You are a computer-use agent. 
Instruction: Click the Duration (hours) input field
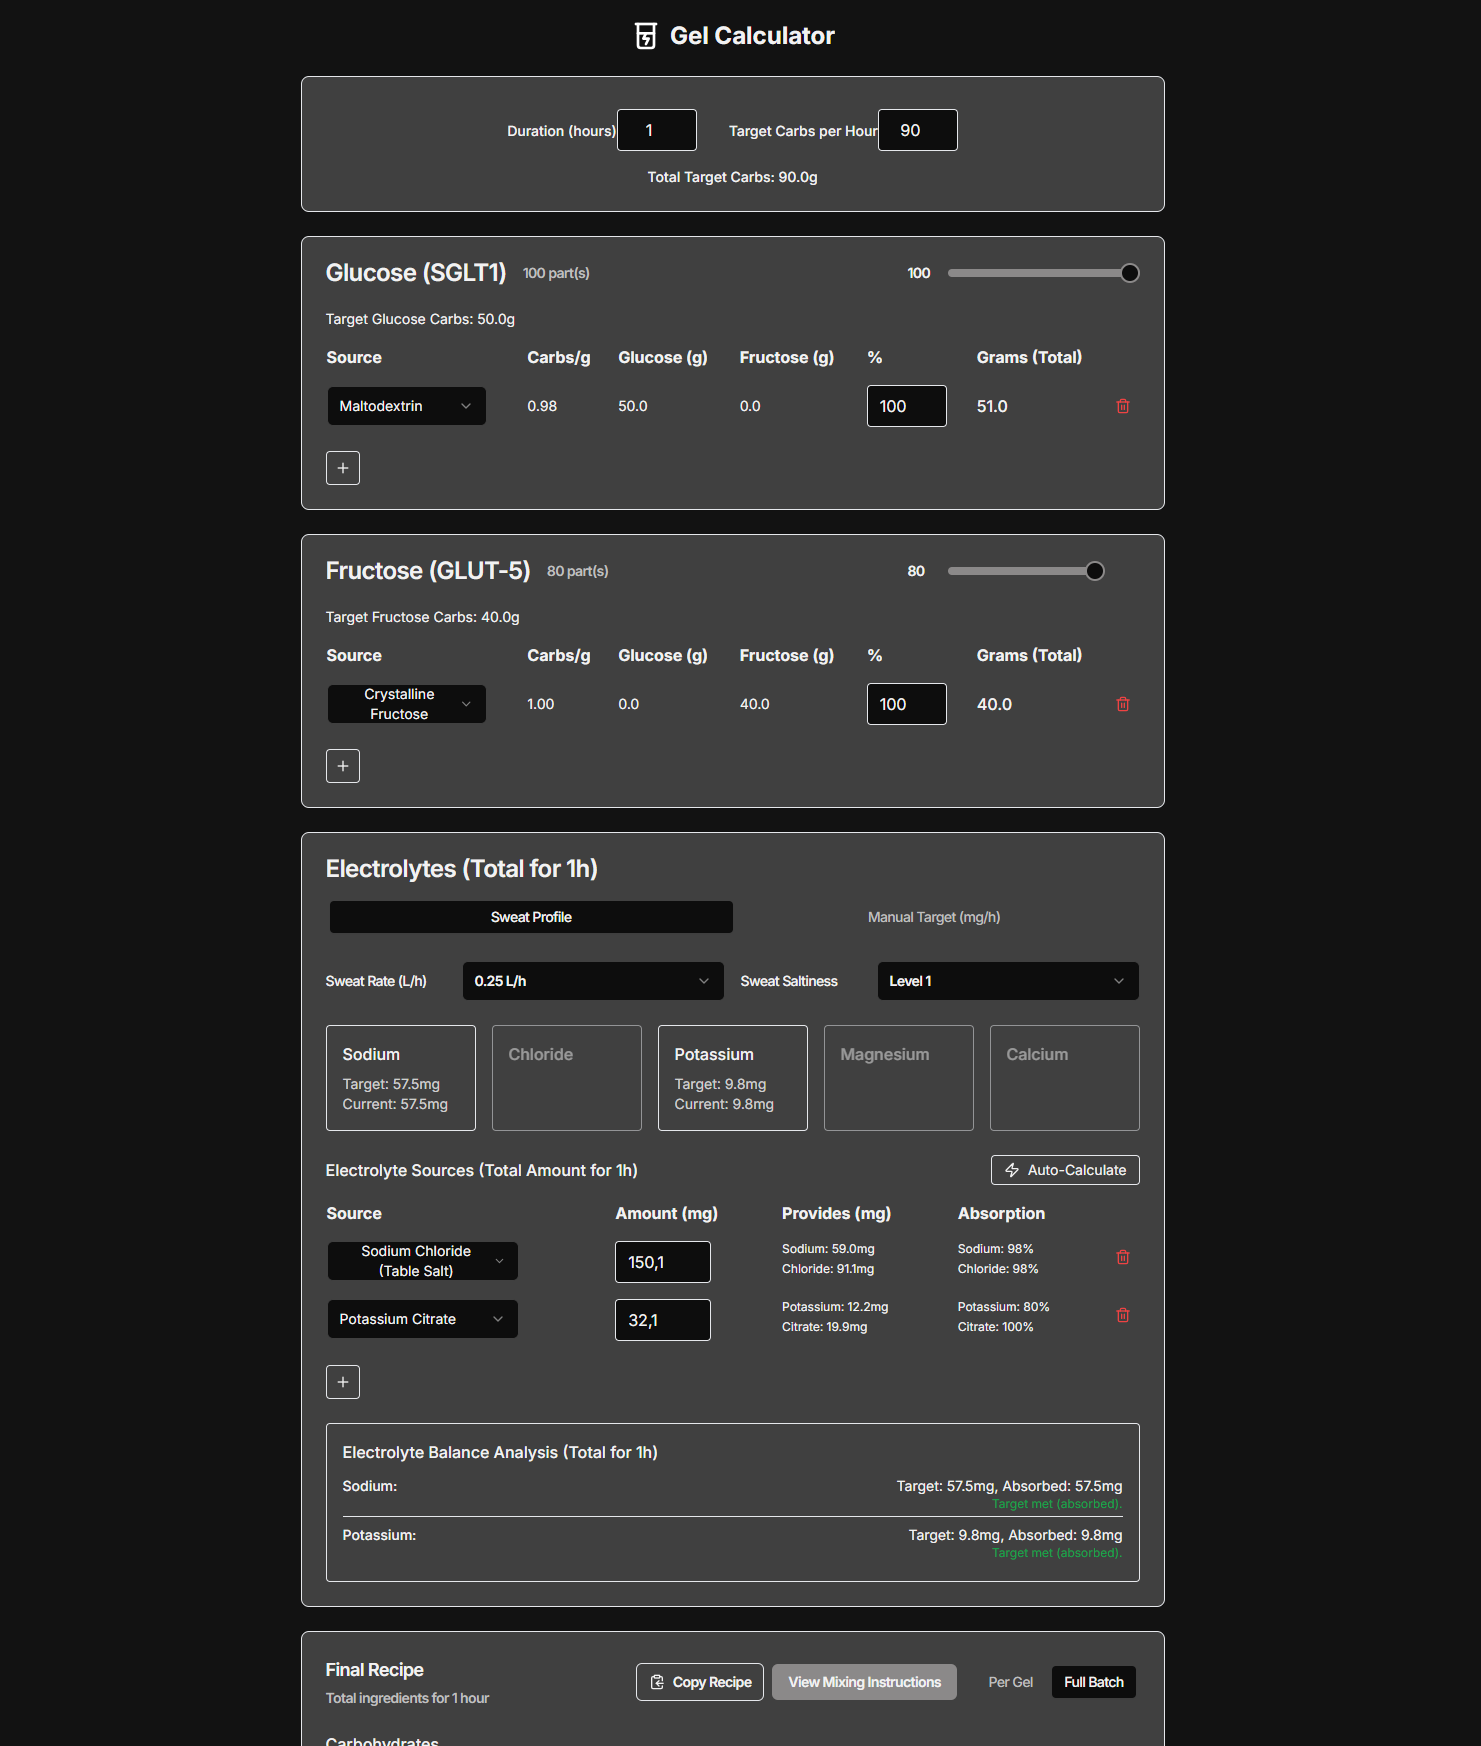[657, 130]
